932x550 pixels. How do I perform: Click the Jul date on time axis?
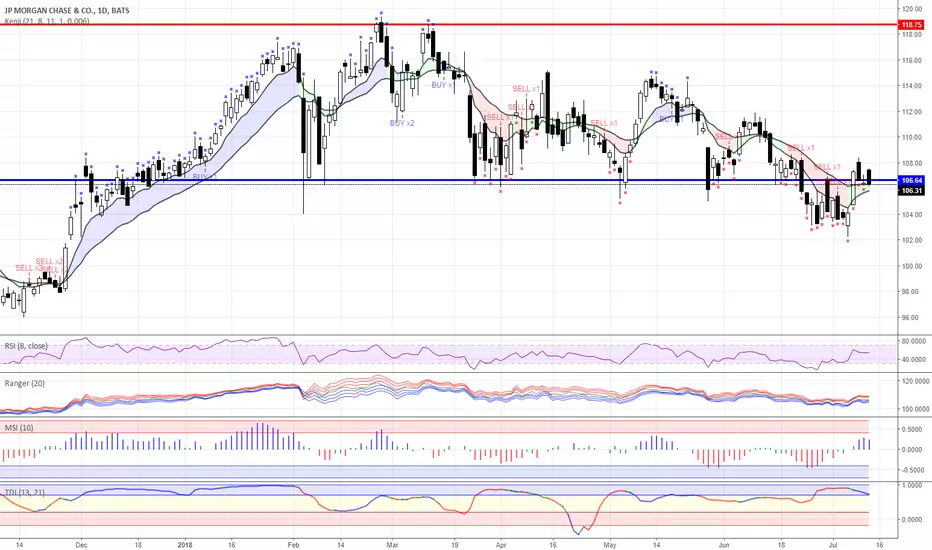click(833, 544)
